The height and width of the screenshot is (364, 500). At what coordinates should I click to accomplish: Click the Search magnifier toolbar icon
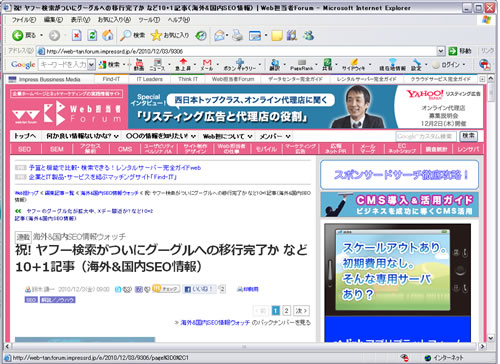[125, 35]
